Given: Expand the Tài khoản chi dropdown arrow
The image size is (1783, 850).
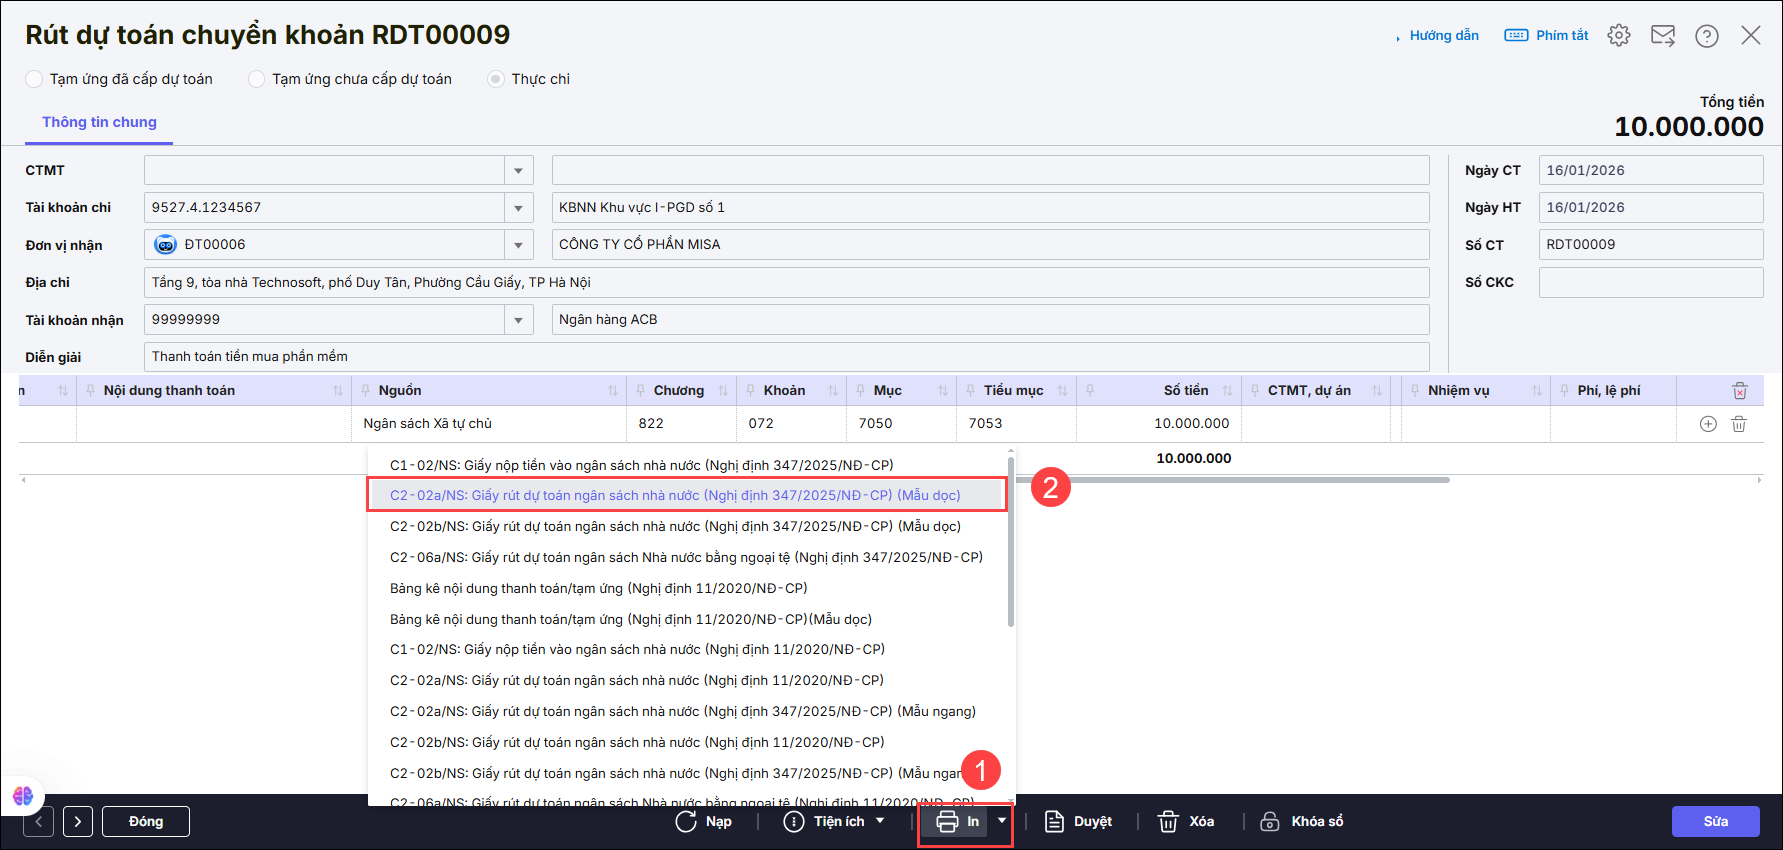Looking at the screenshot, I should click(x=518, y=208).
